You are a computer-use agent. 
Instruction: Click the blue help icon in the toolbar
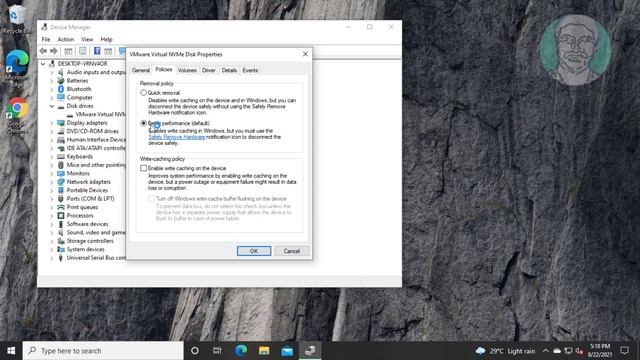[97, 51]
